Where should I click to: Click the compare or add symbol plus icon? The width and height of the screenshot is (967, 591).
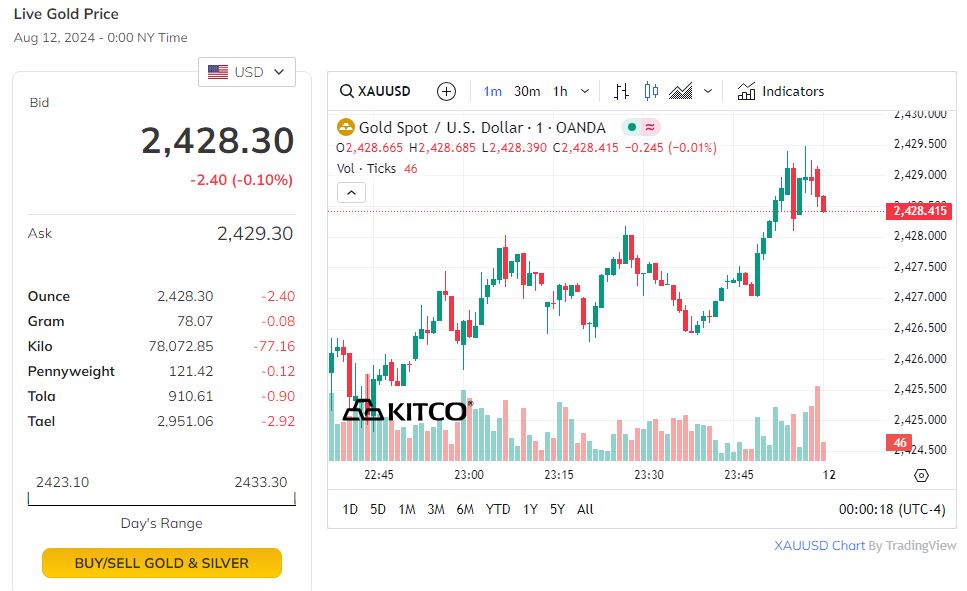[x=447, y=91]
